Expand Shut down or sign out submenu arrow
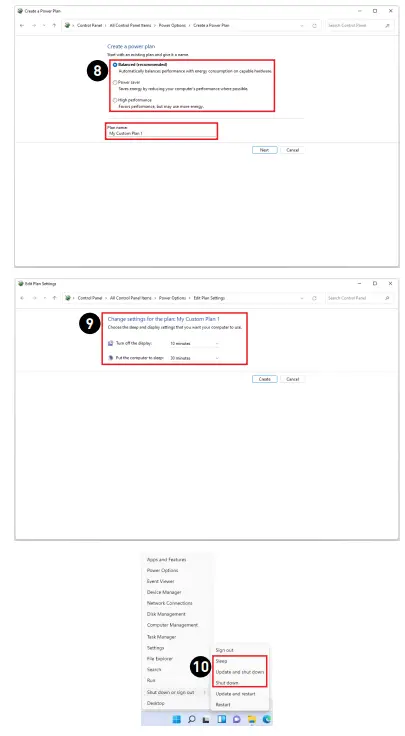The width and height of the screenshot is (405, 736). pyautogui.click(x=205, y=692)
